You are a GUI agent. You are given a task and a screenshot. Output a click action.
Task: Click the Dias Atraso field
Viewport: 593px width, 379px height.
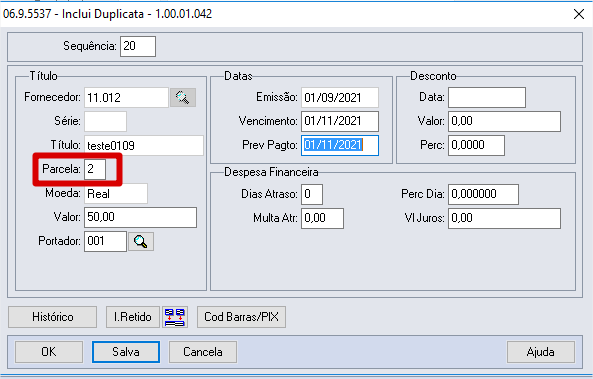pos(312,194)
